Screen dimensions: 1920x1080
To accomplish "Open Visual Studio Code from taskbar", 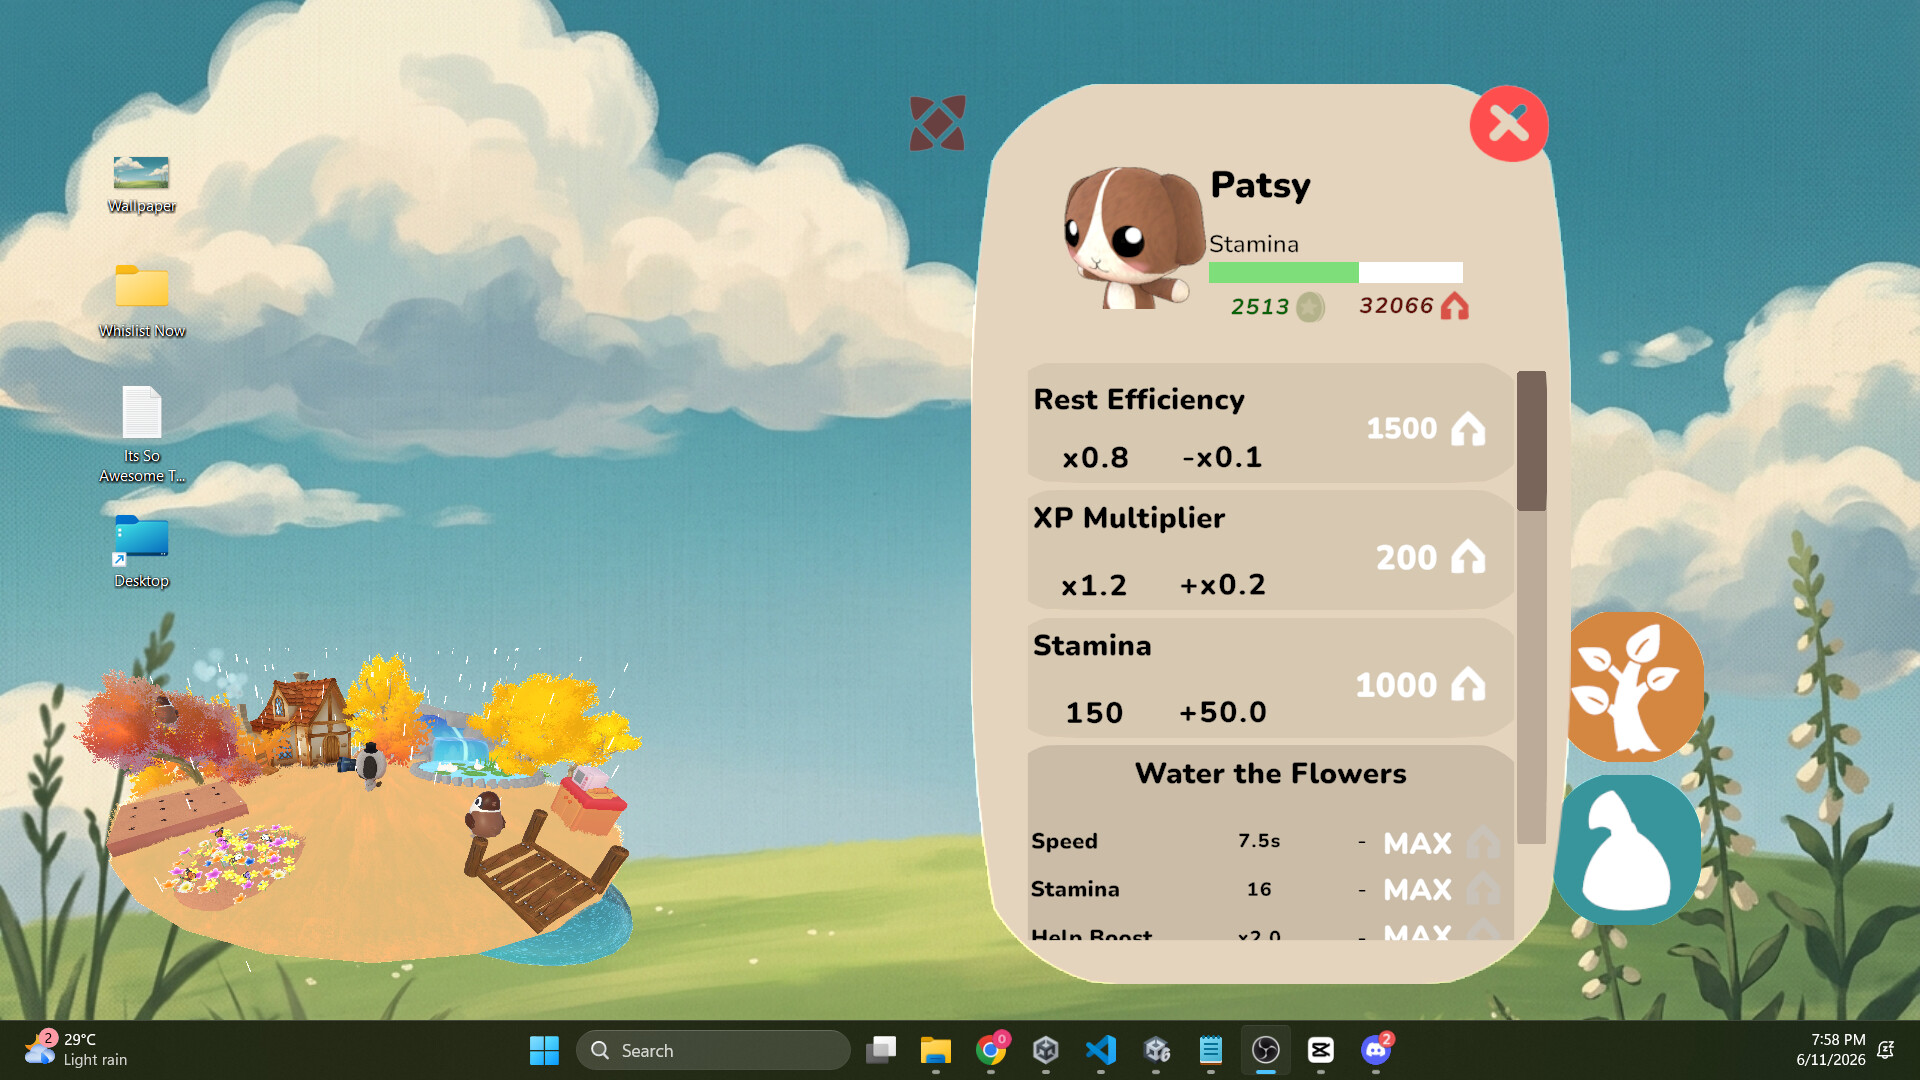I will (1101, 1050).
